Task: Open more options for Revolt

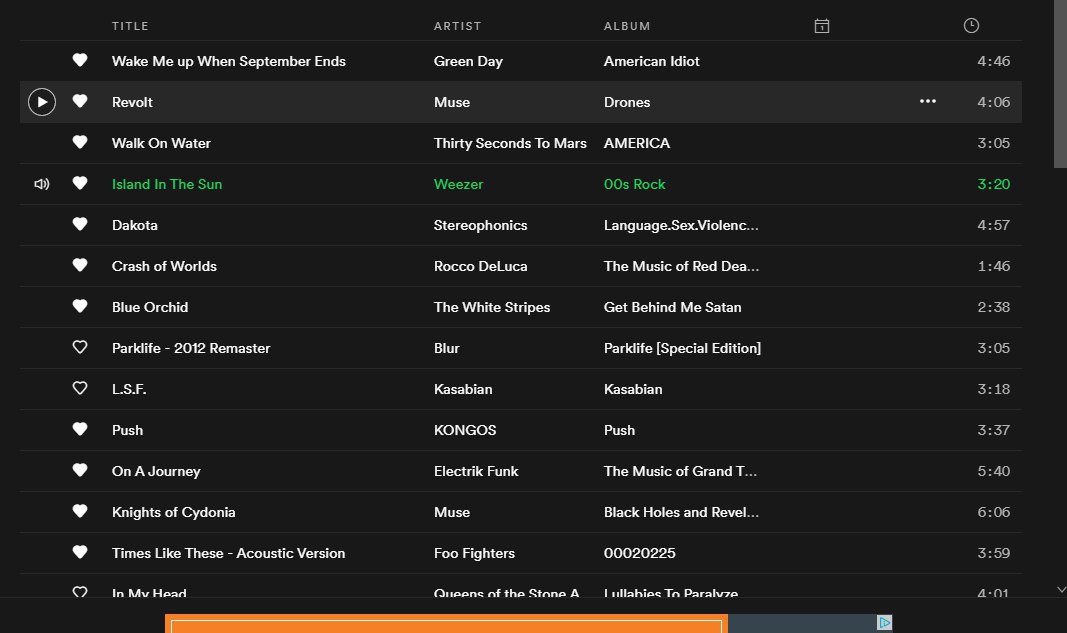Action: (x=928, y=101)
